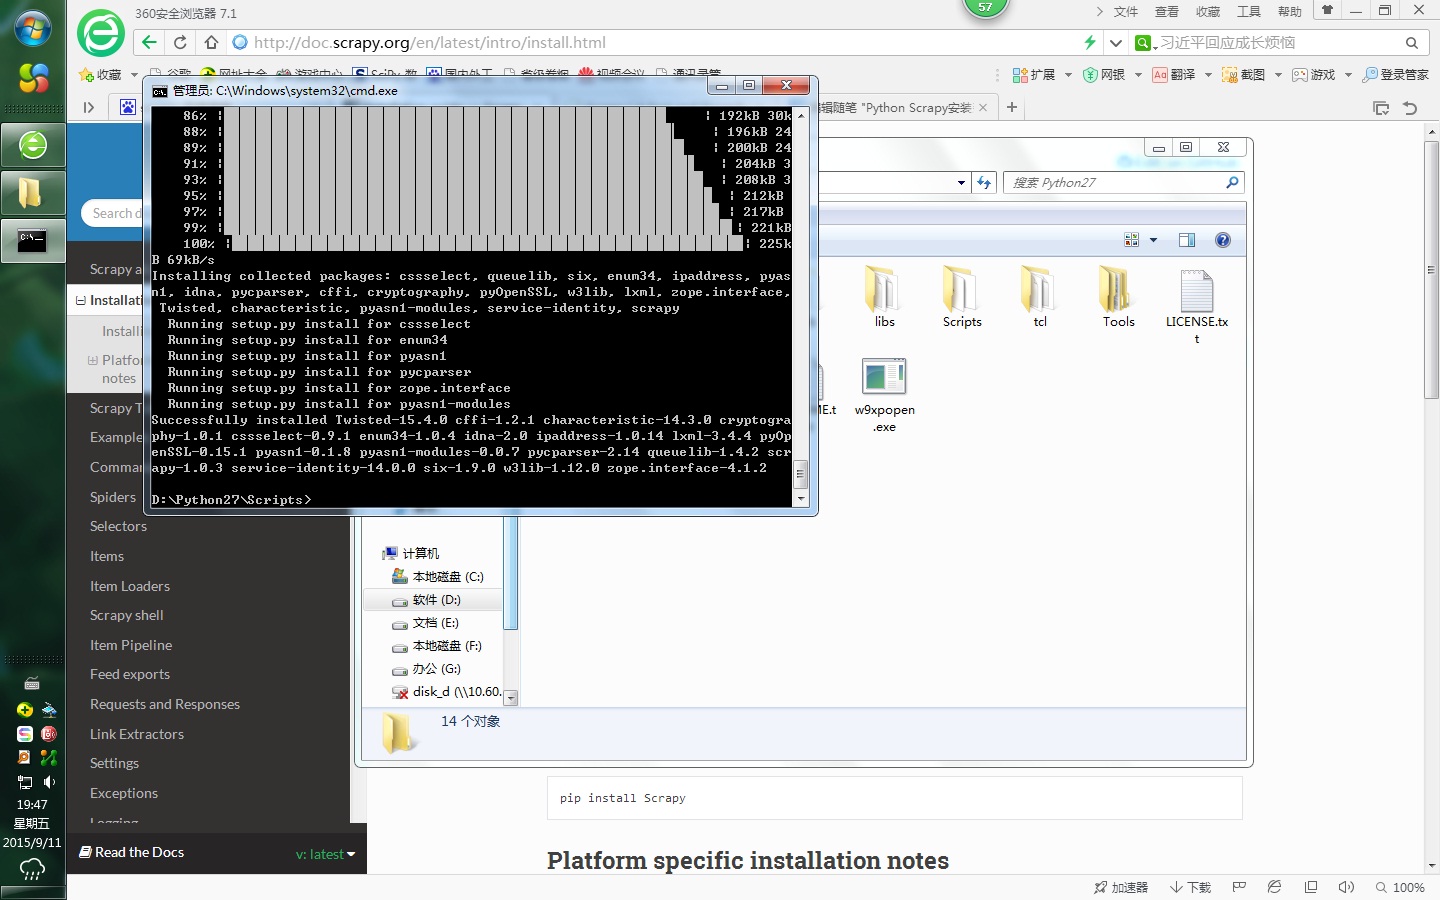The image size is (1440, 900).
Task: Select 本地磁盘 (C:) in navigation tree
Action: point(437,577)
